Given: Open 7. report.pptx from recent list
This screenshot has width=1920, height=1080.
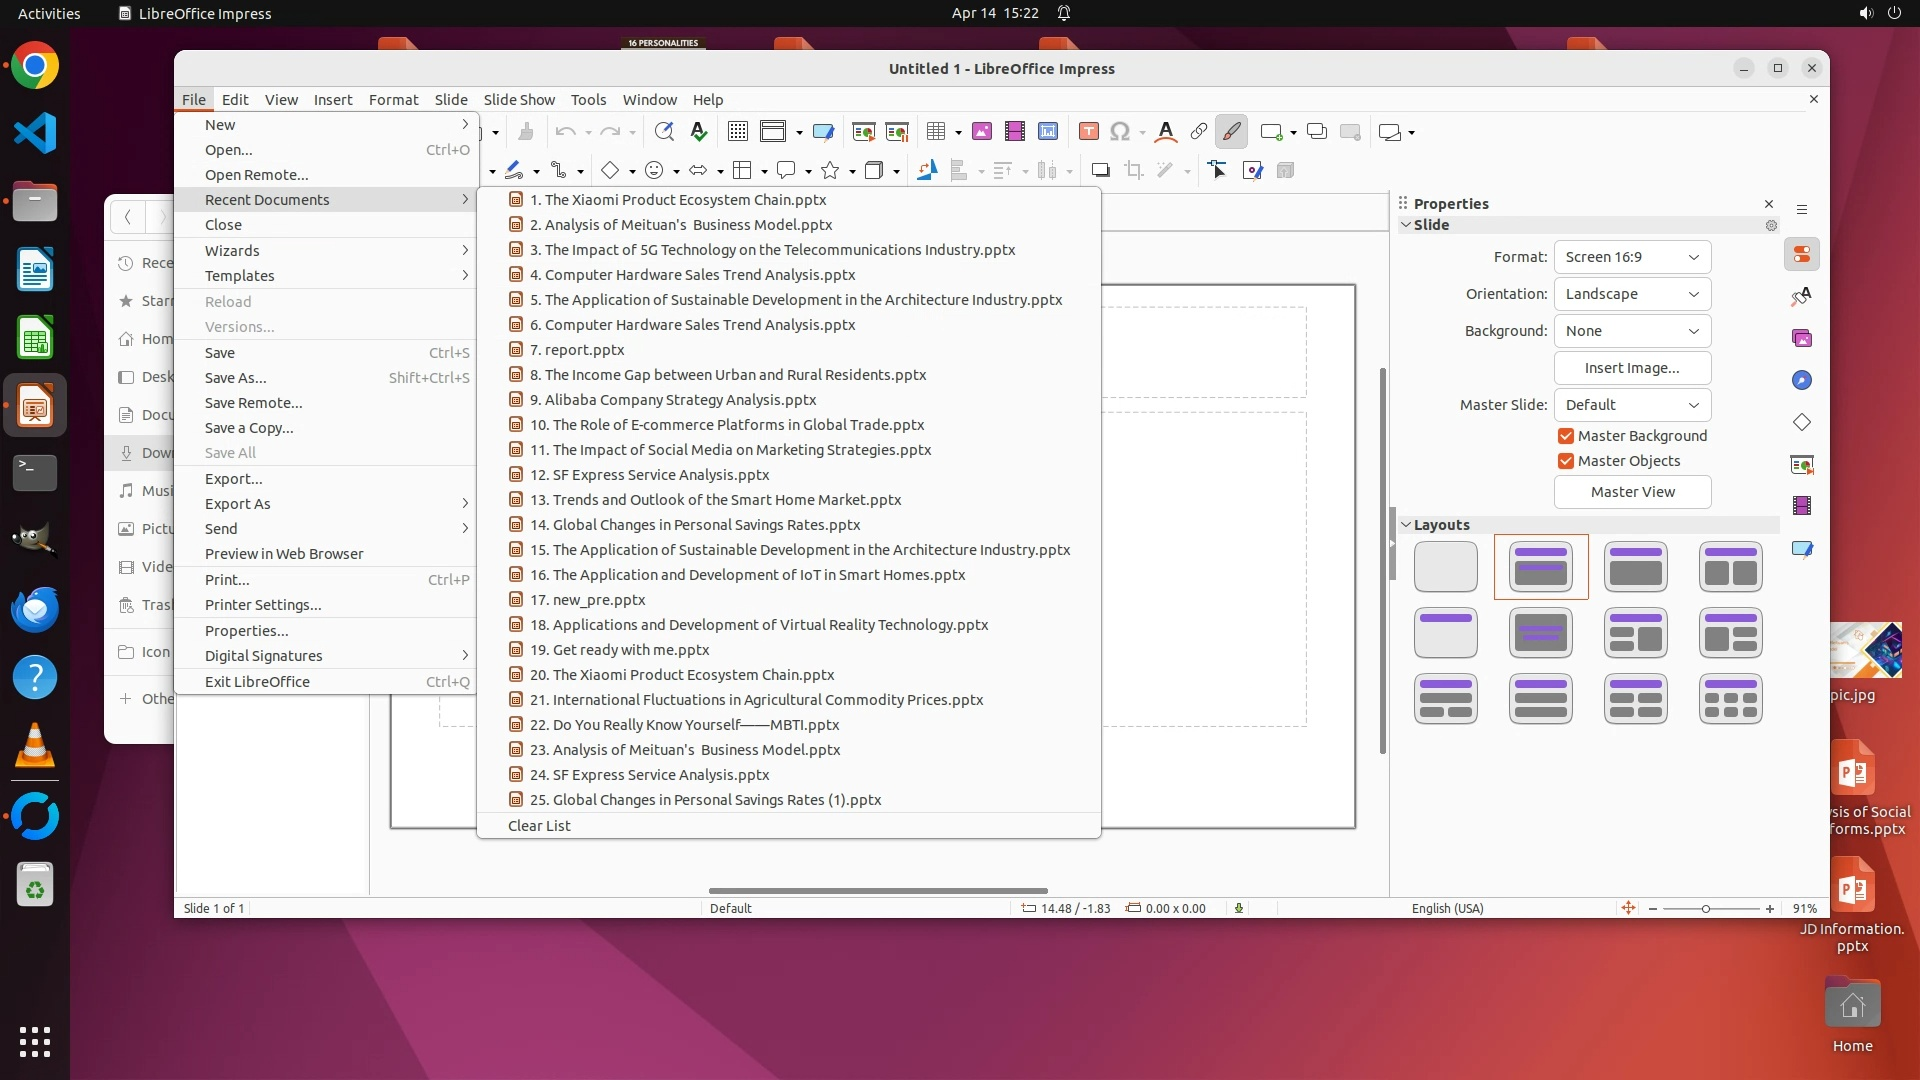Looking at the screenshot, I should [x=584, y=350].
